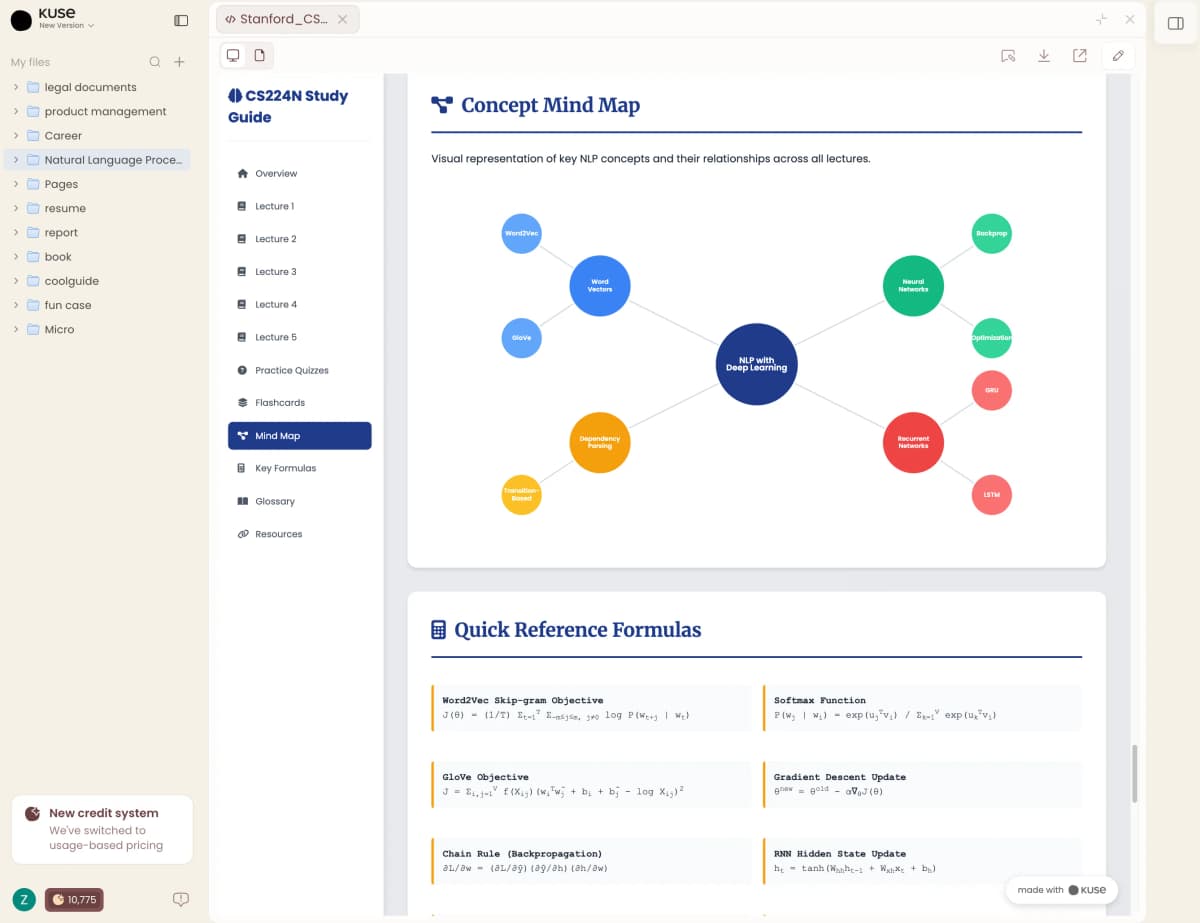Click the Recurrent Networks node
This screenshot has width=1200, height=923.
(x=913, y=442)
